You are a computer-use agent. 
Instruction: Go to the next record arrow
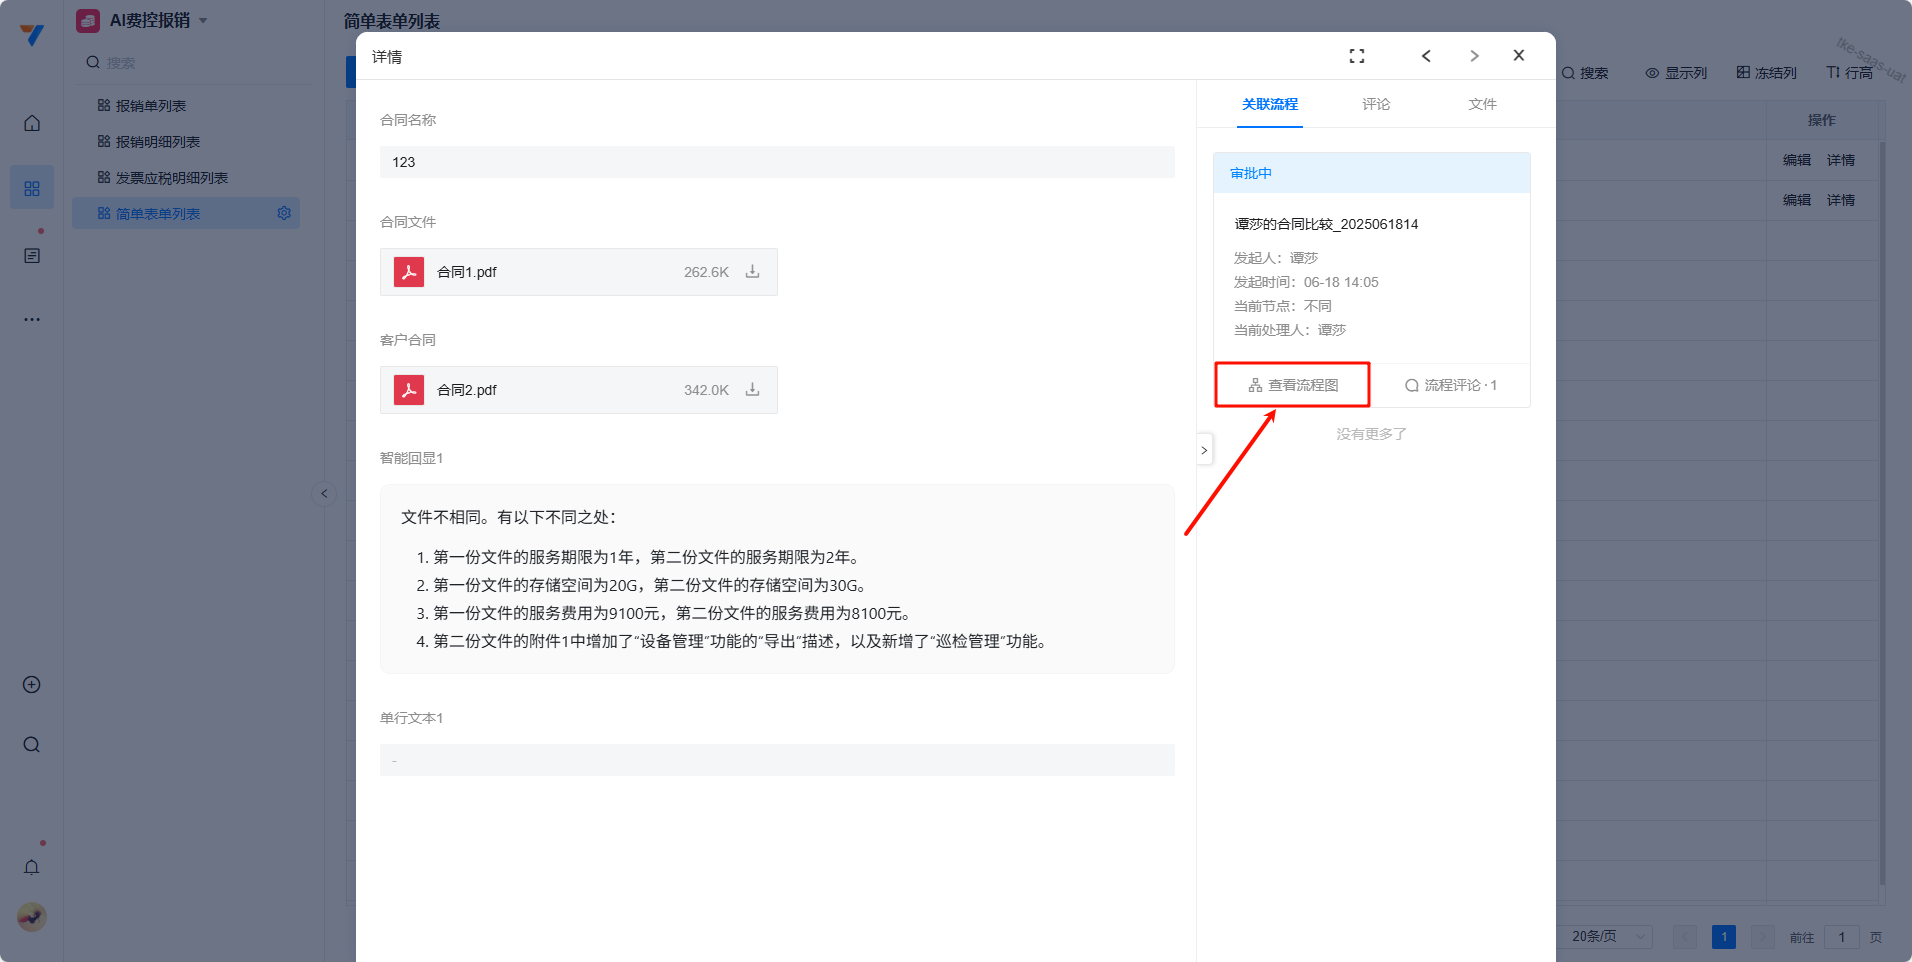(1473, 56)
